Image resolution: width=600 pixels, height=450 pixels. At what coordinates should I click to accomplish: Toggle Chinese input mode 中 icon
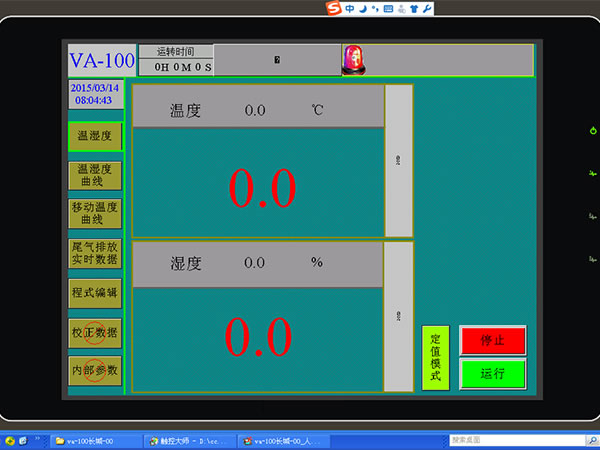(350, 9)
